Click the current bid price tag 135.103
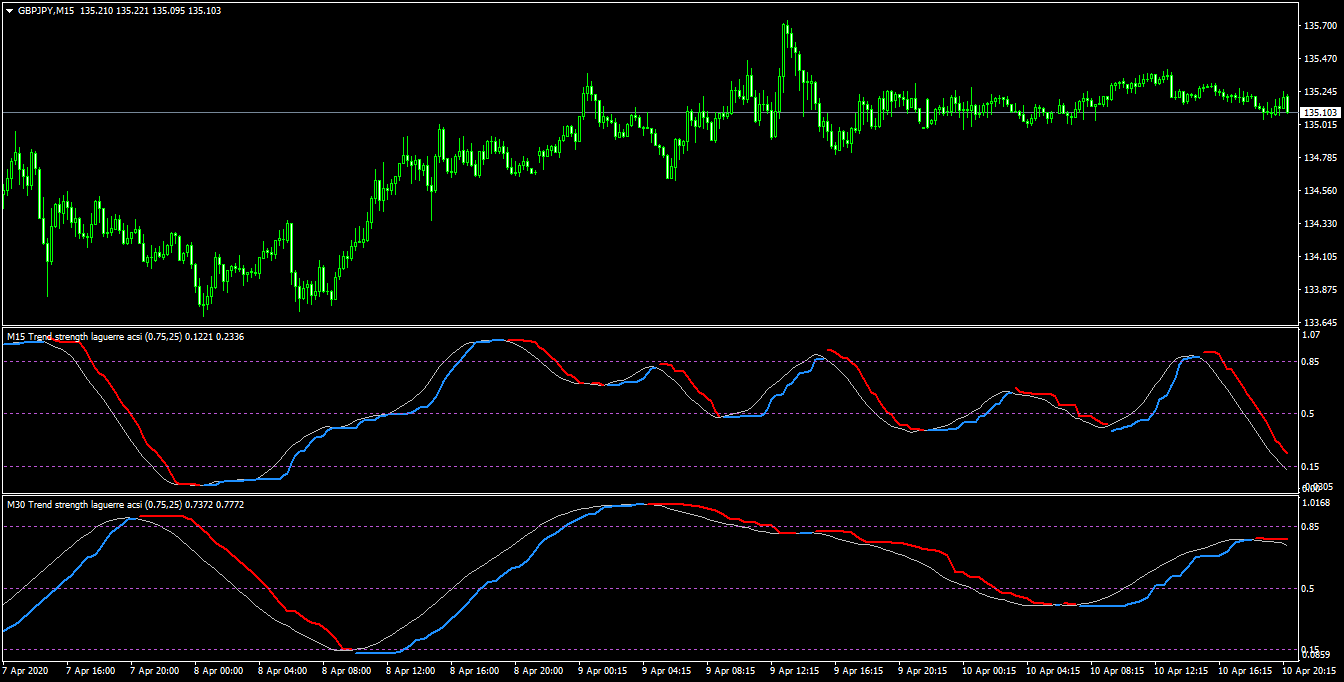 tap(1320, 113)
